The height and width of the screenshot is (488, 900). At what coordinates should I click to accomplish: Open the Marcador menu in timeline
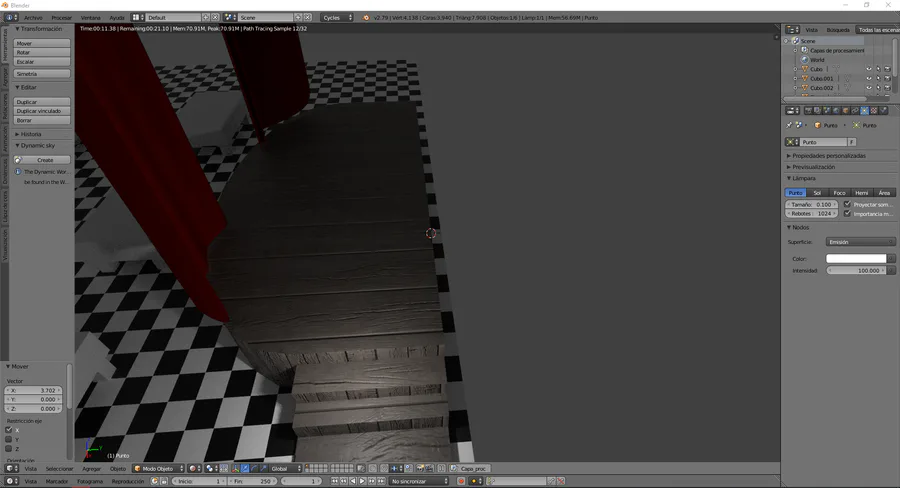tap(57, 481)
